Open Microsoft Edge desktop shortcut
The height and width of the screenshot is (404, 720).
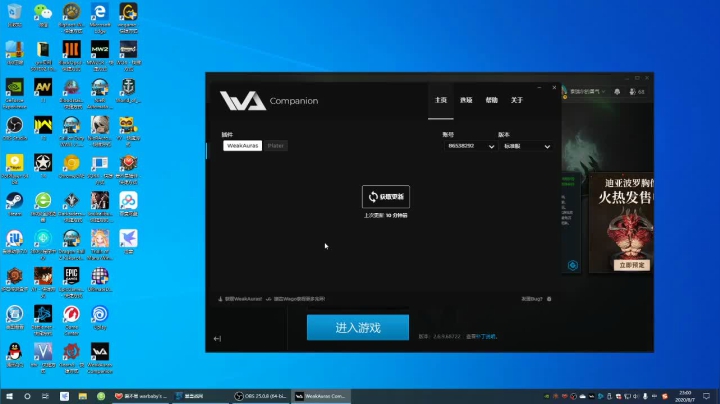point(100,17)
